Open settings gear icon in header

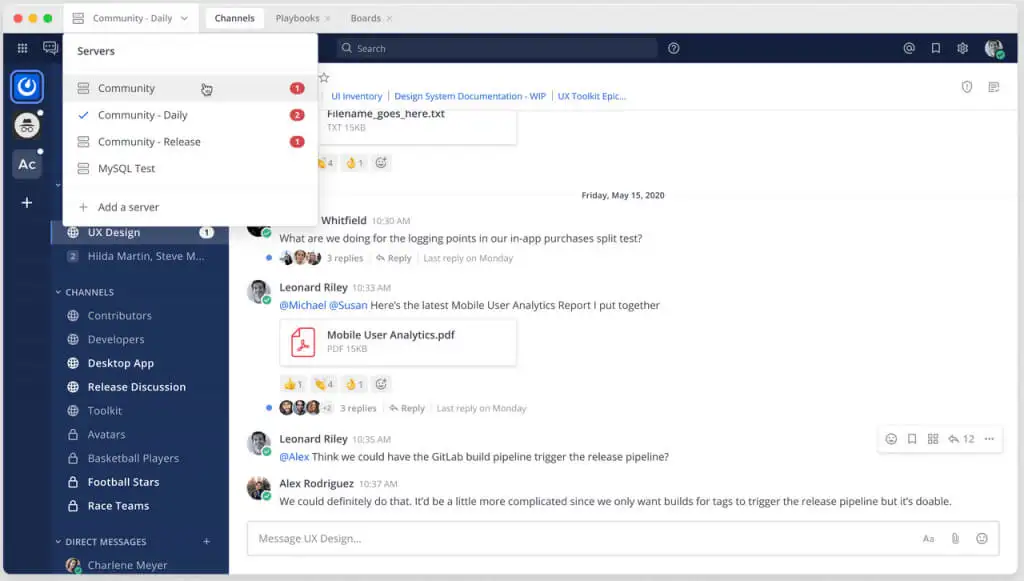962,48
